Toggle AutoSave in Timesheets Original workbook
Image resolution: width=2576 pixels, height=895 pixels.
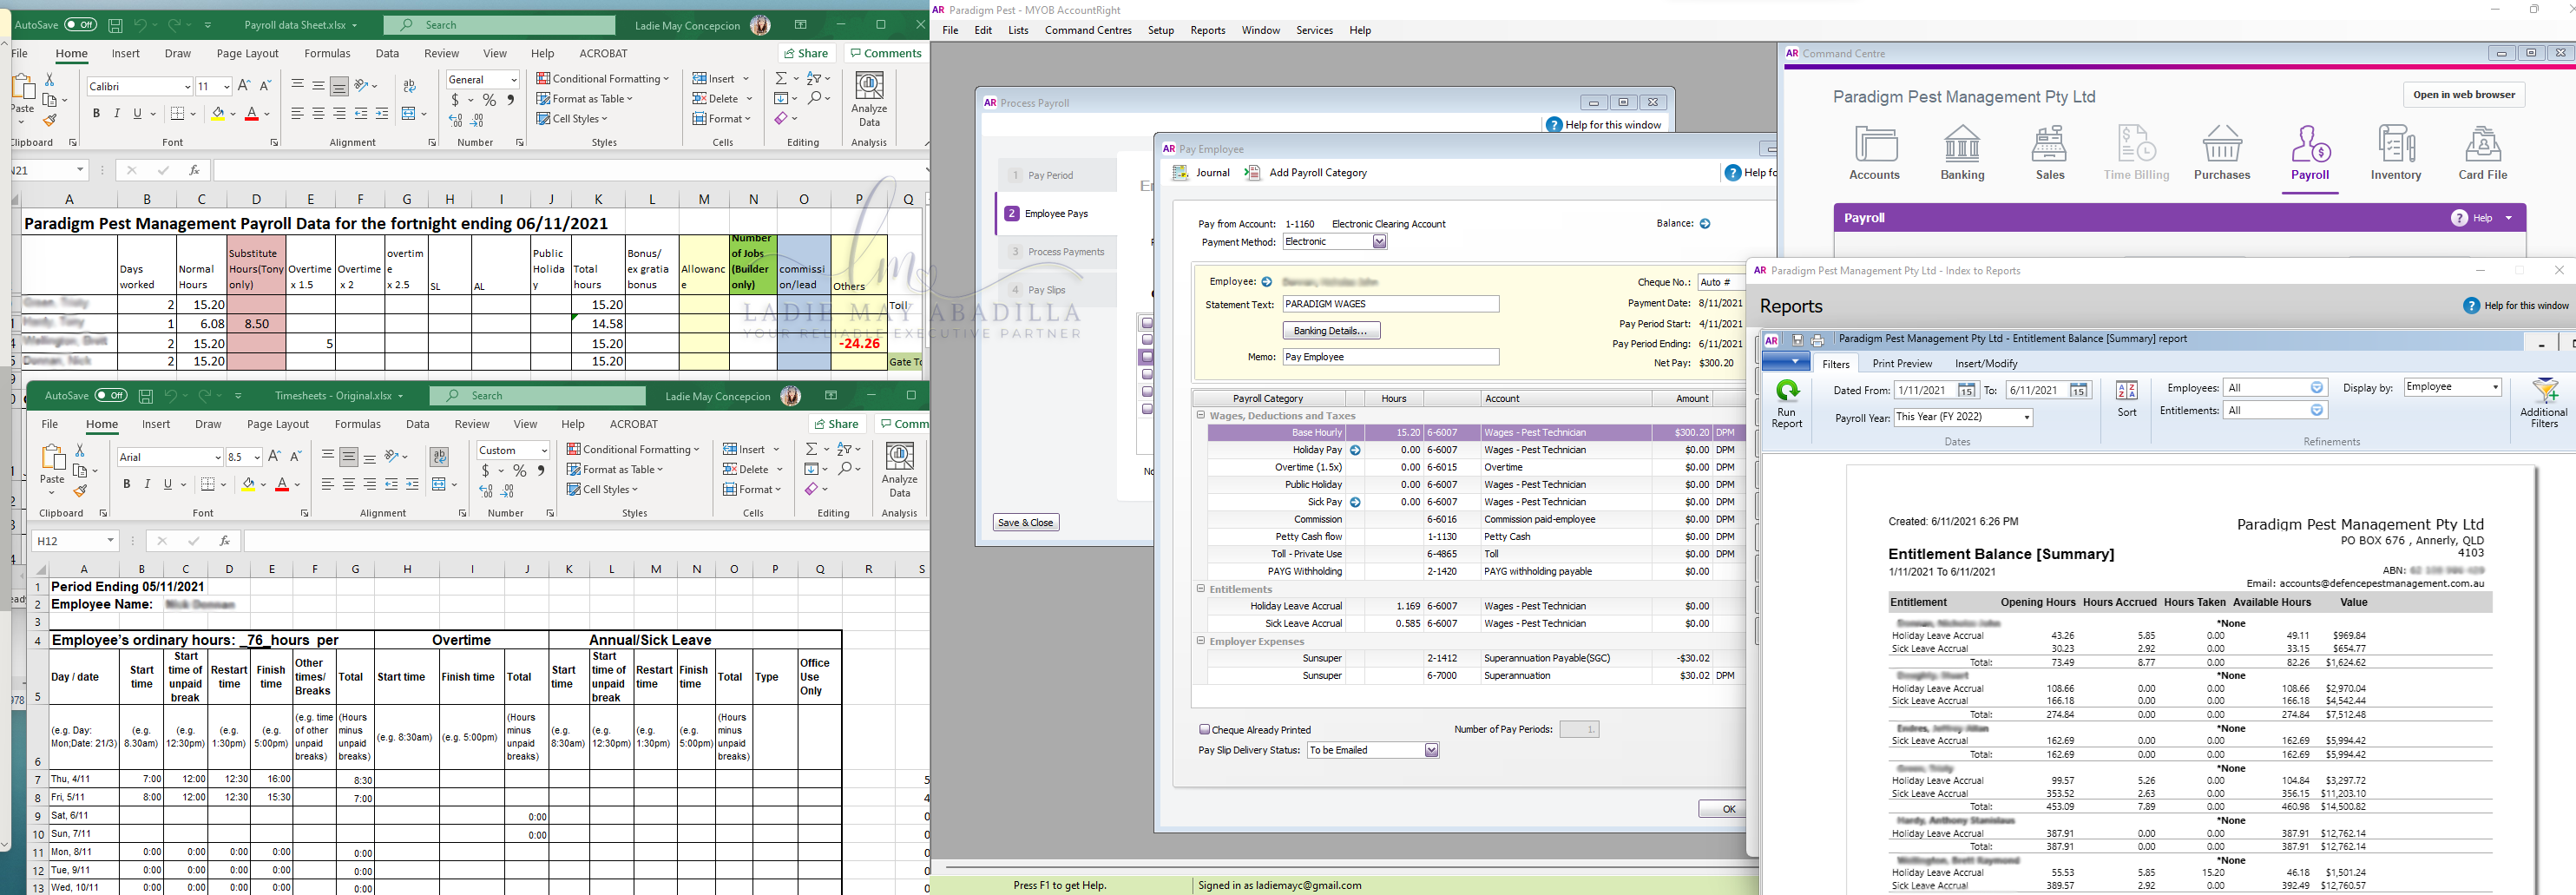click(x=110, y=396)
